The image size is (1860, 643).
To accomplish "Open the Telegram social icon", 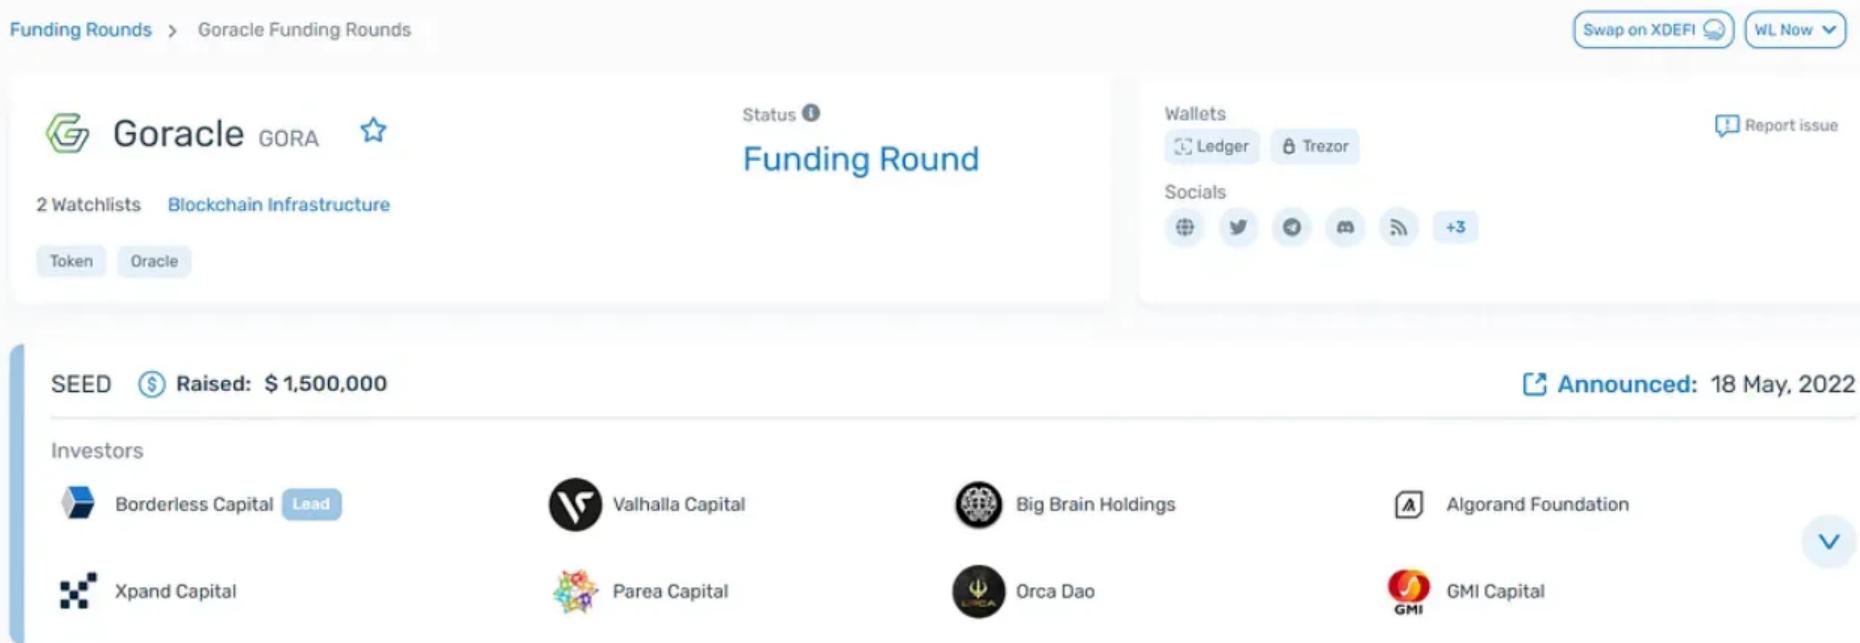I will click(x=1292, y=227).
